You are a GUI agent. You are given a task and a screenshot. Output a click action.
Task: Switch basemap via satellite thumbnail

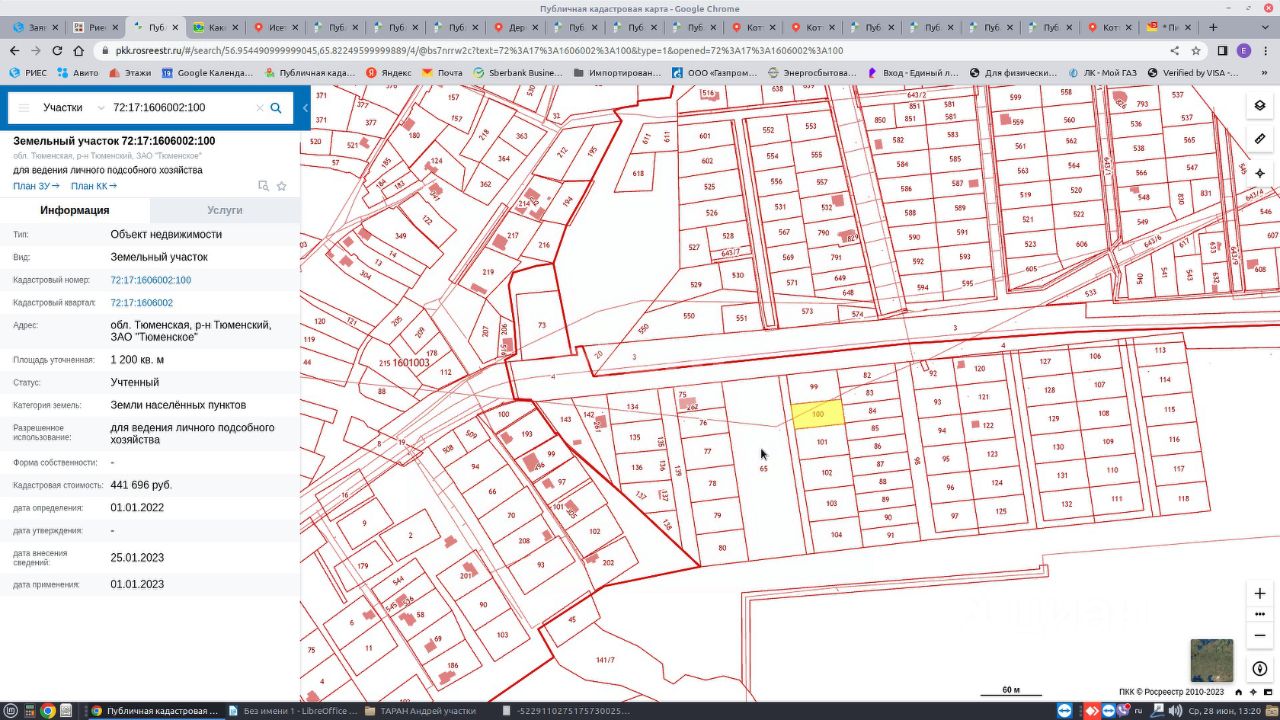[x=1211, y=660]
